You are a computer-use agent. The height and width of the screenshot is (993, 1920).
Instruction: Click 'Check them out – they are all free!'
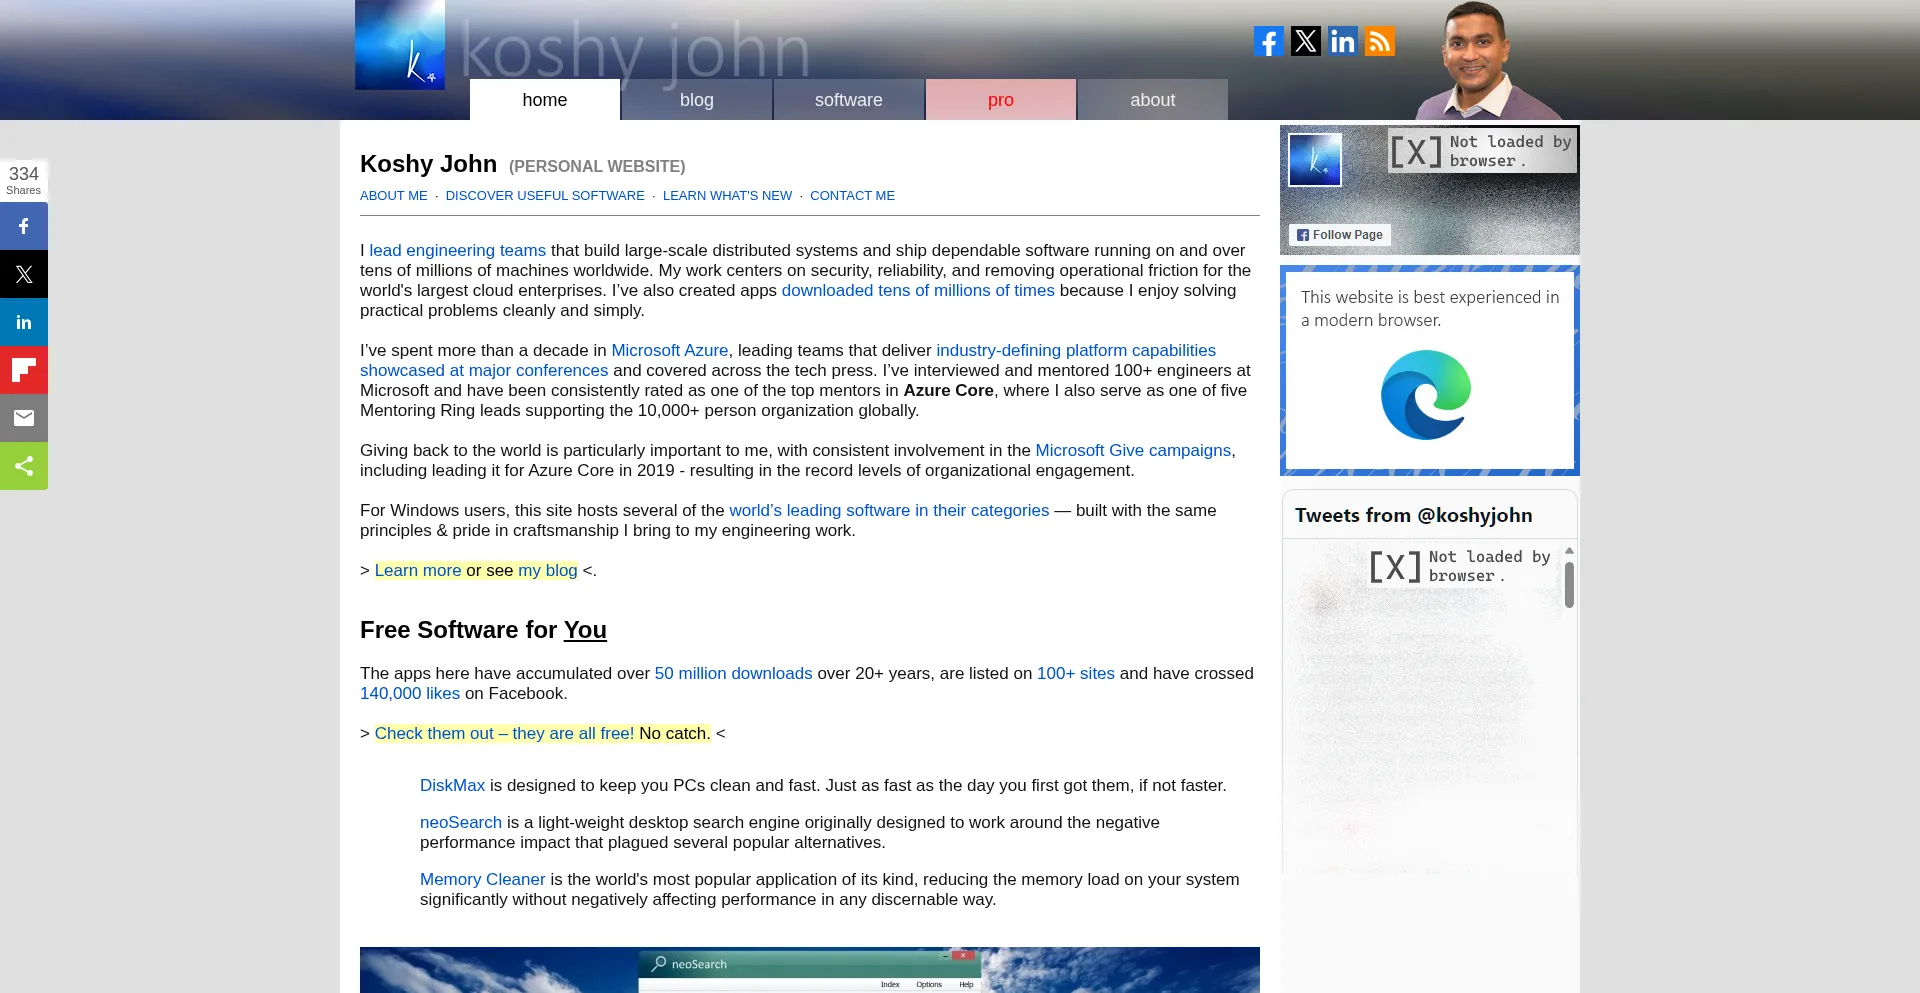(x=504, y=734)
